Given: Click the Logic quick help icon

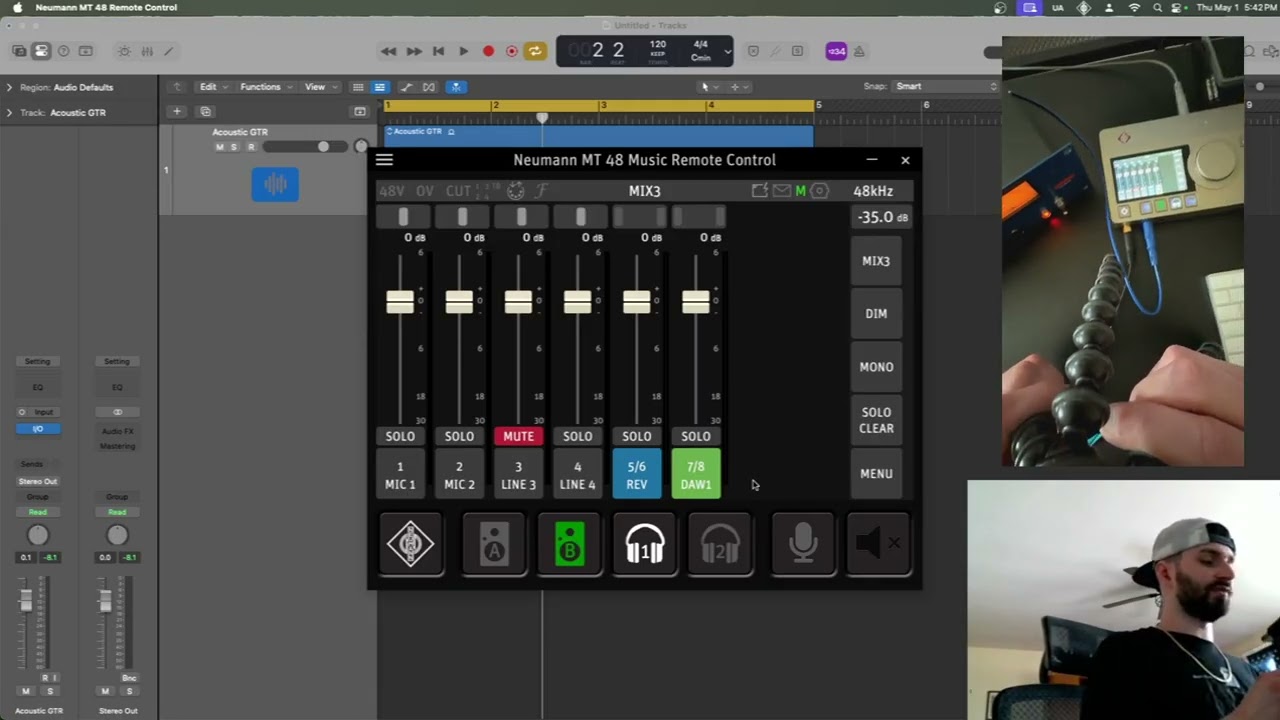Looking at the screenshot, I should [64, 51].
